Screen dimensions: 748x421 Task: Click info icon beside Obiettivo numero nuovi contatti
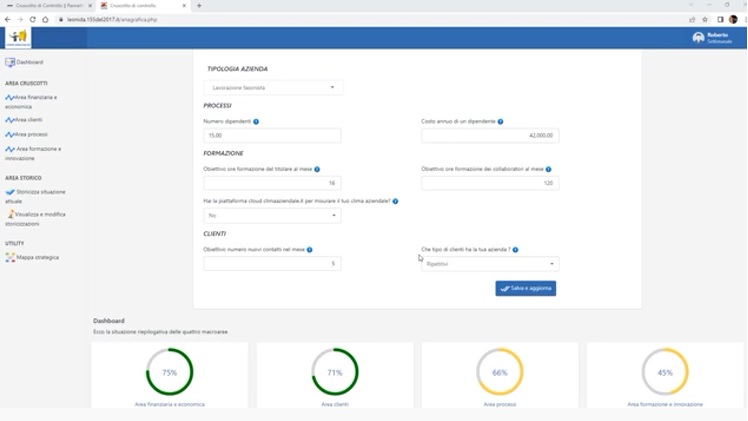[309, 250]
